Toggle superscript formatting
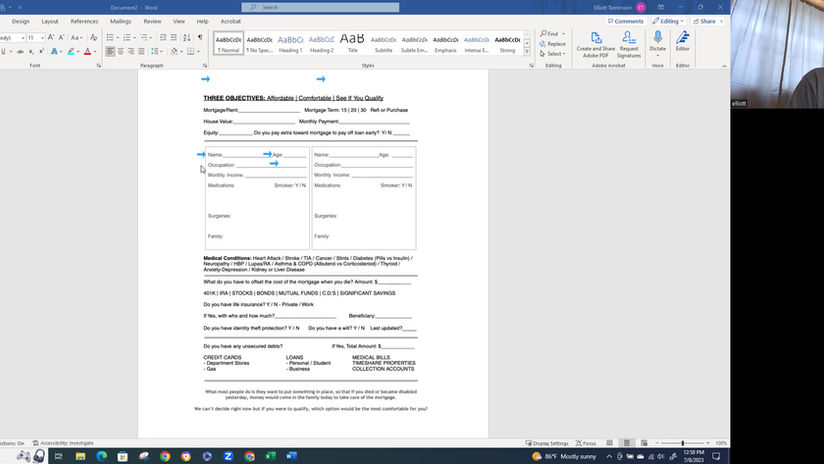Viewport: 824px width, 464px height. [x=41, y=51]
